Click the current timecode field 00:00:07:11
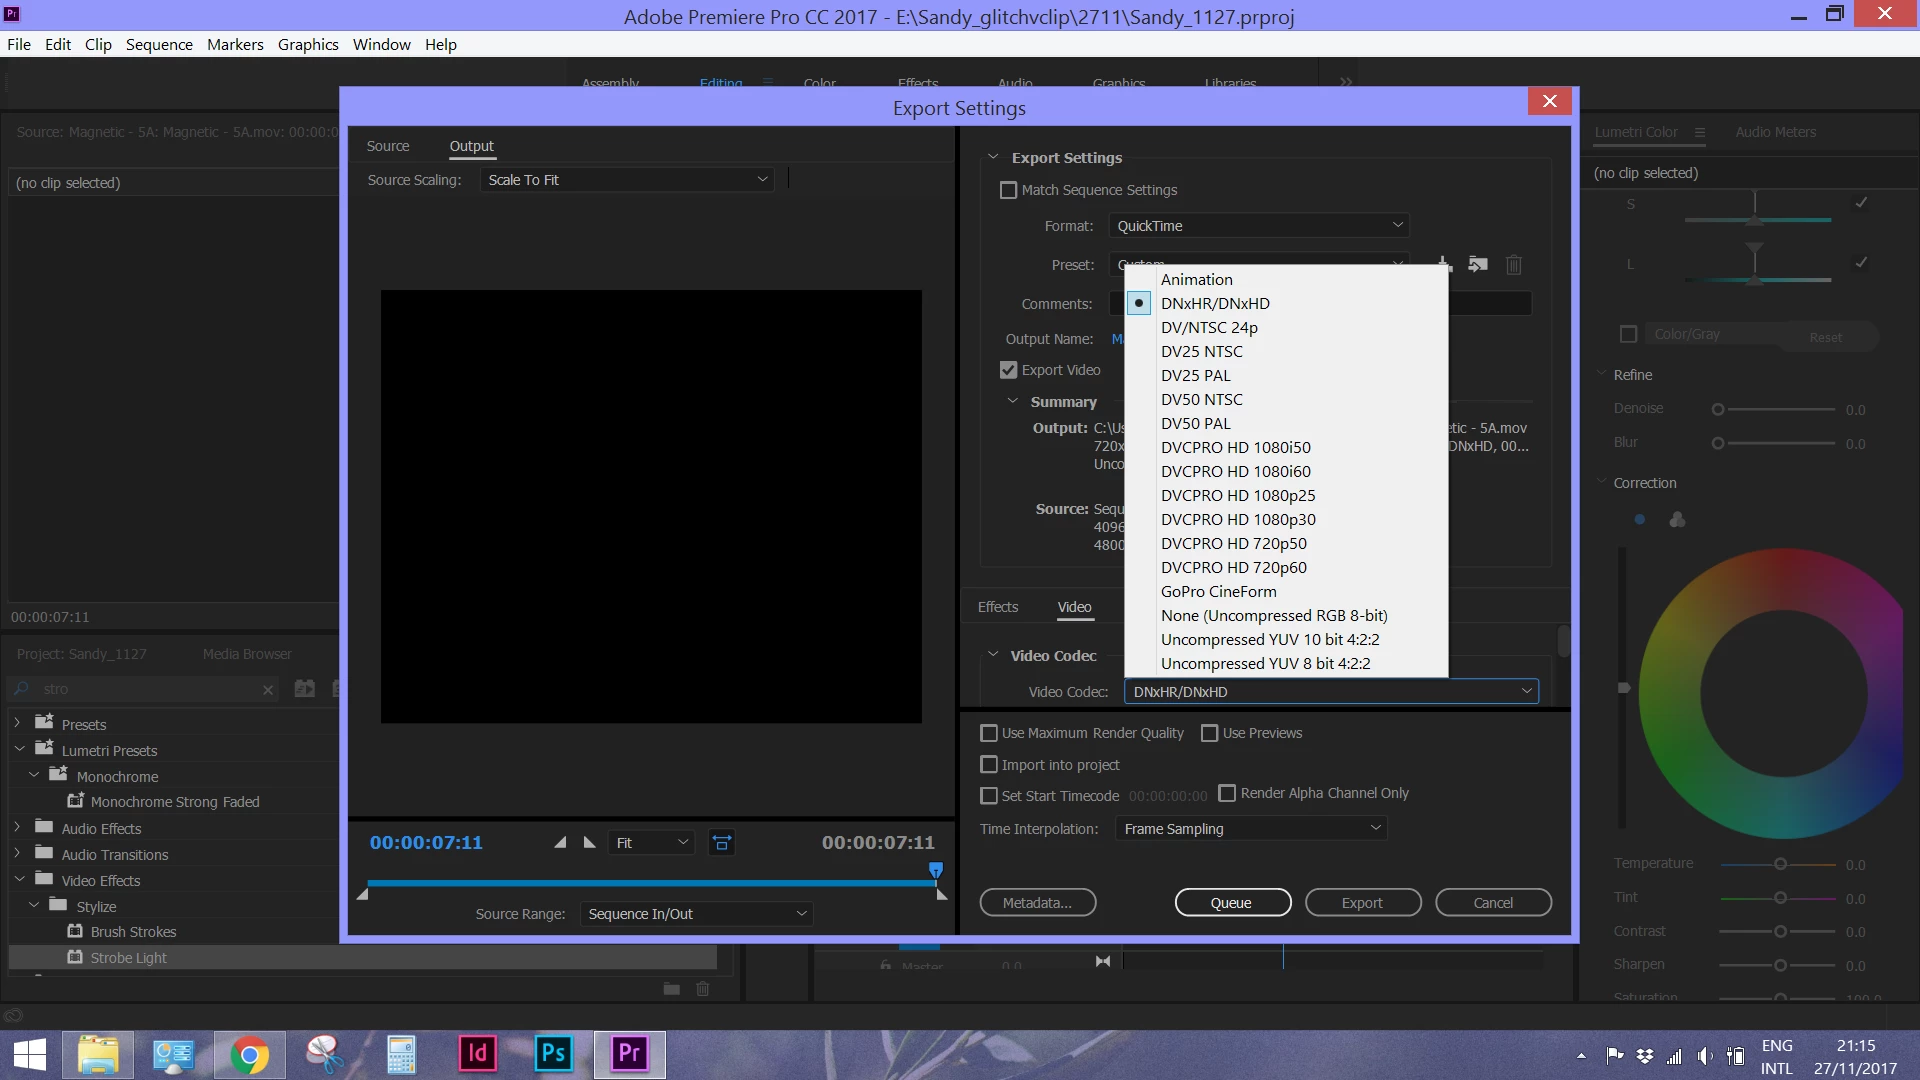Viewport: 1920px width, 1080px height. click(x=426, y=843)
